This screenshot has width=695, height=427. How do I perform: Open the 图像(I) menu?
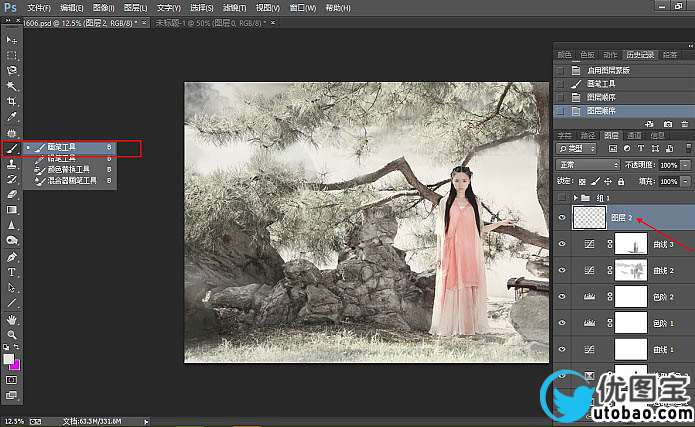pyautogui.click(x=104, y=8)
